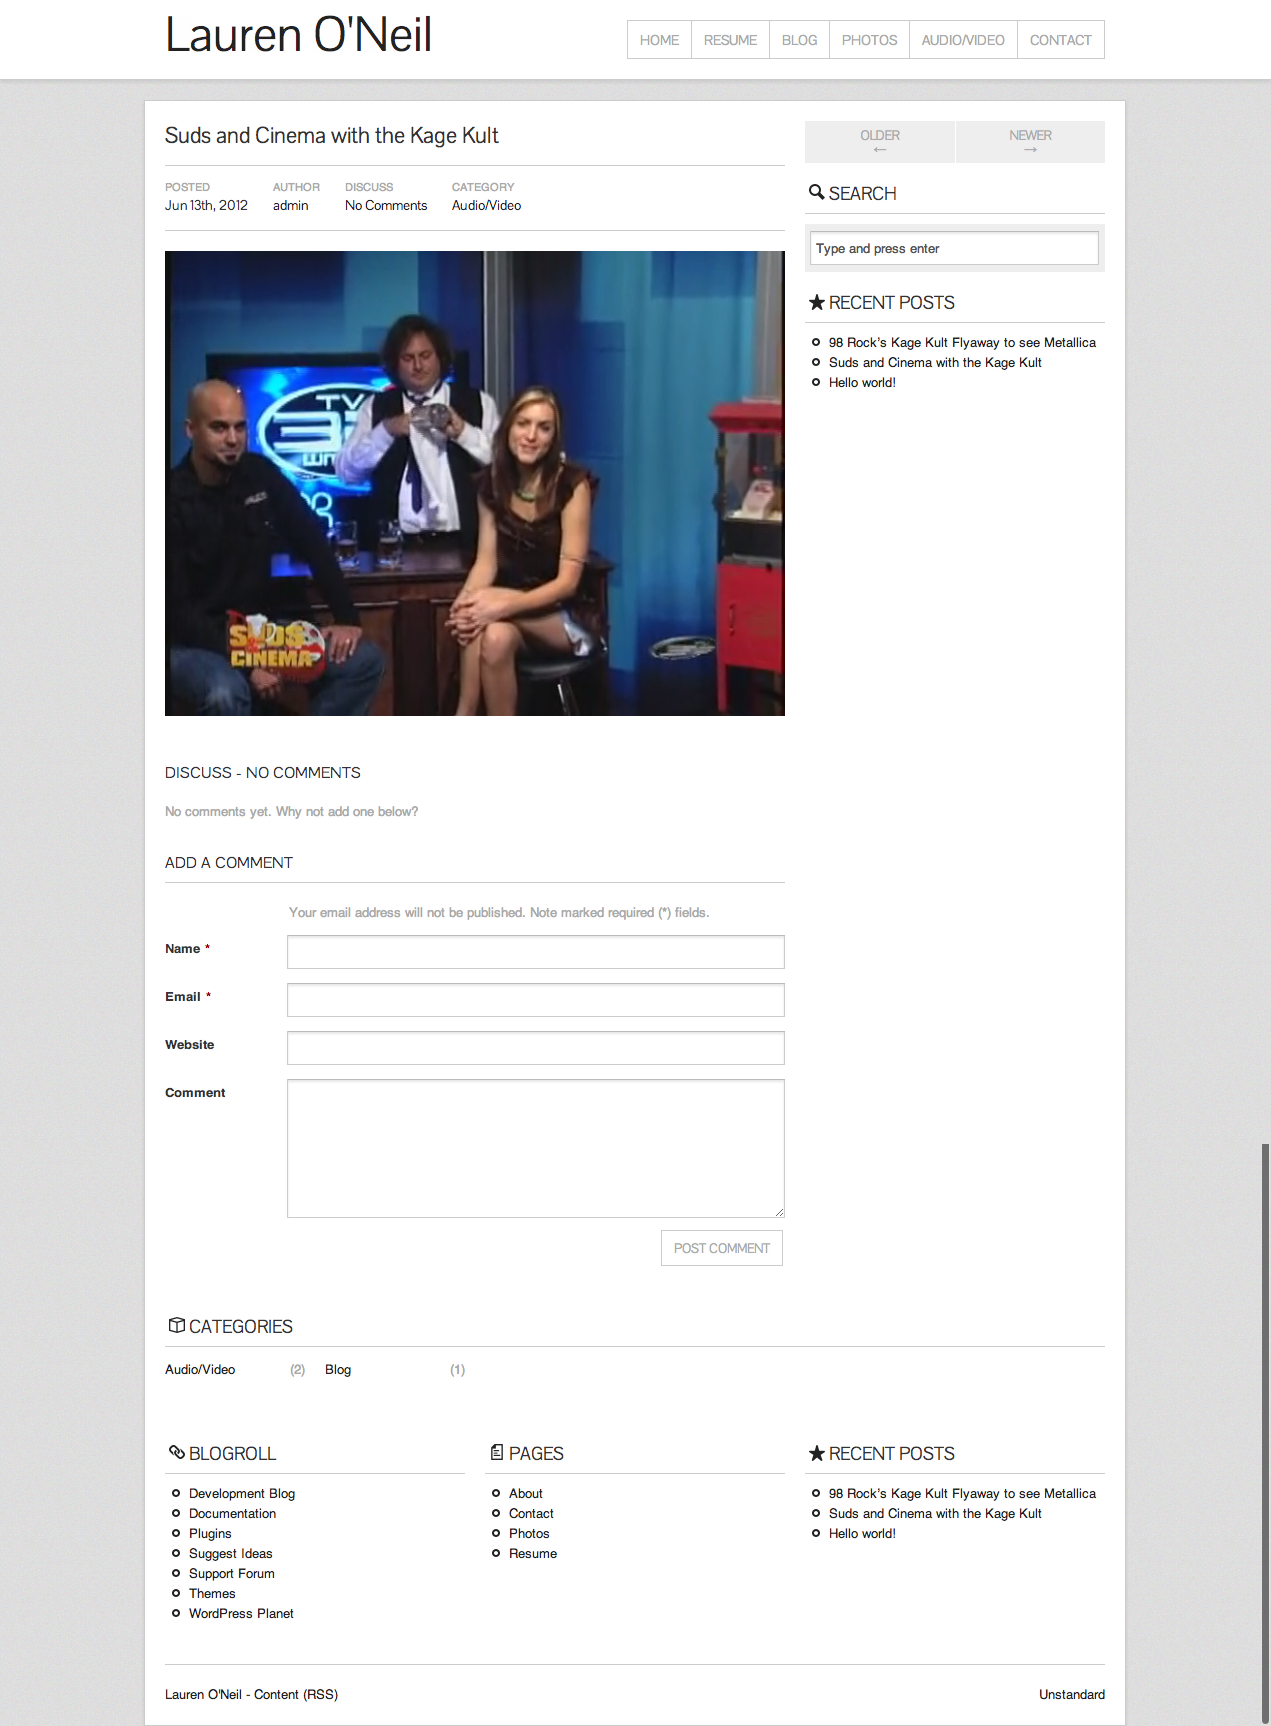Image resolution: width=1271 pixels, height=1726 pixels.
Task: Select Contact in the top navigation
Action: pos(1060,40)
